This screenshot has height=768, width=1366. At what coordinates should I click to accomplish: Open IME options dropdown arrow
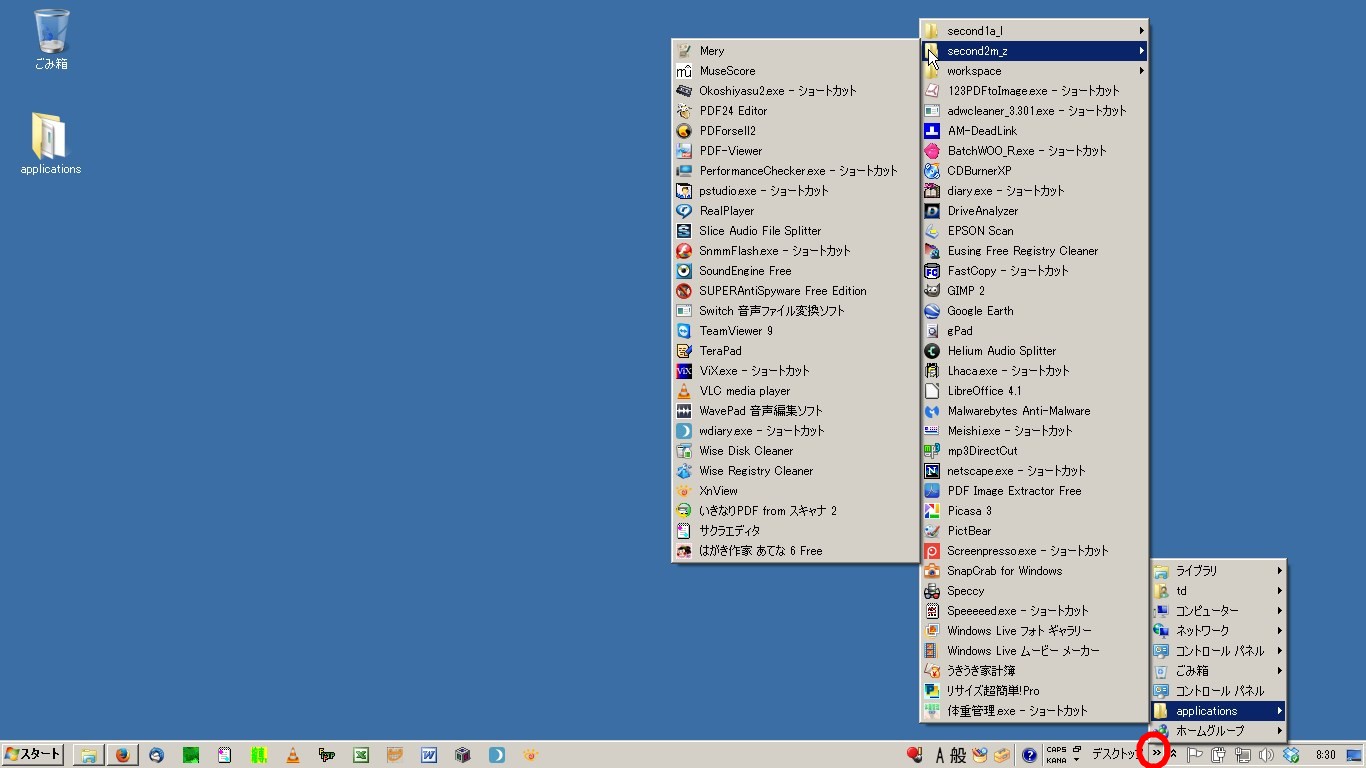[1077, 760]
